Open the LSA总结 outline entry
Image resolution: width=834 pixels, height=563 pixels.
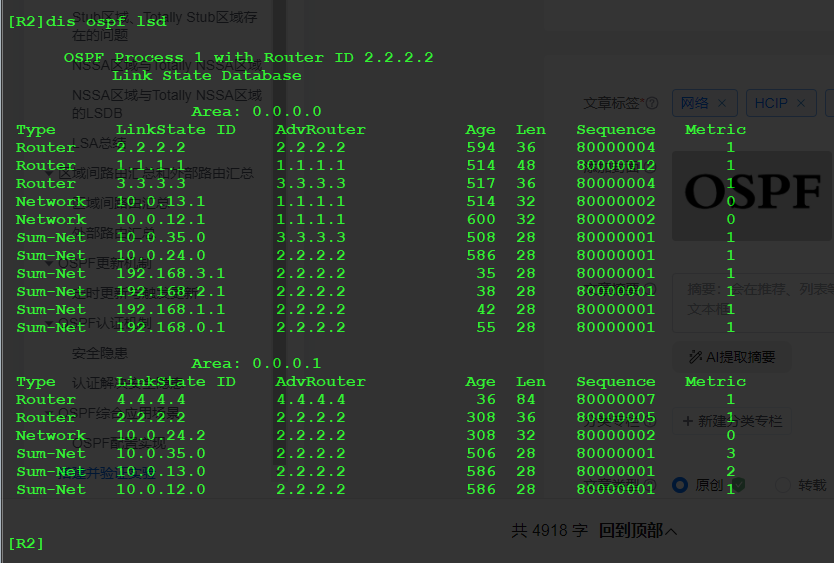click(x=99, y=143)
